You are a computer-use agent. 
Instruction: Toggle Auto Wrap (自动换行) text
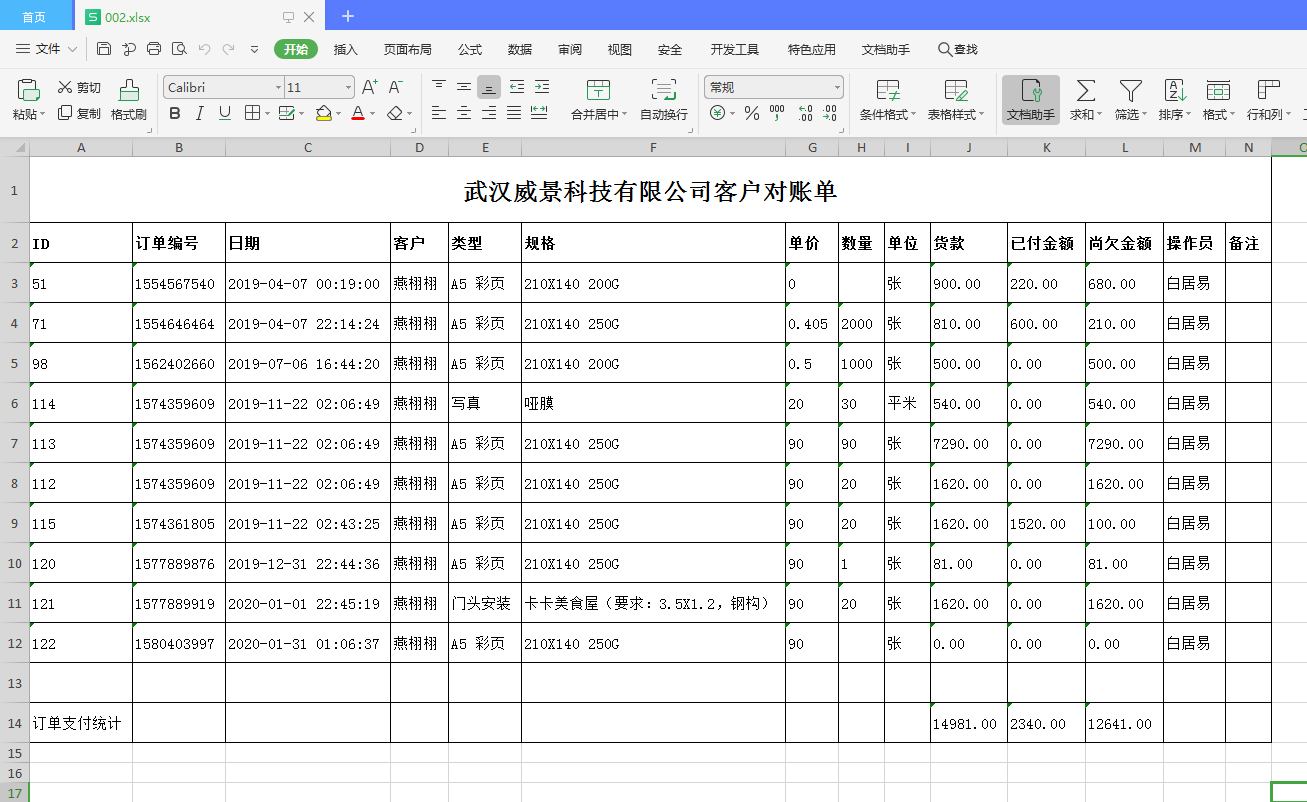(x=663, y=100)
